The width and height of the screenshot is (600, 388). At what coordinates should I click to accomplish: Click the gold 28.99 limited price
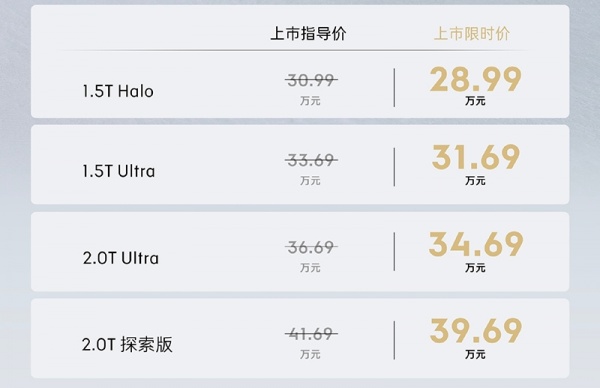(x=476, y=79)
